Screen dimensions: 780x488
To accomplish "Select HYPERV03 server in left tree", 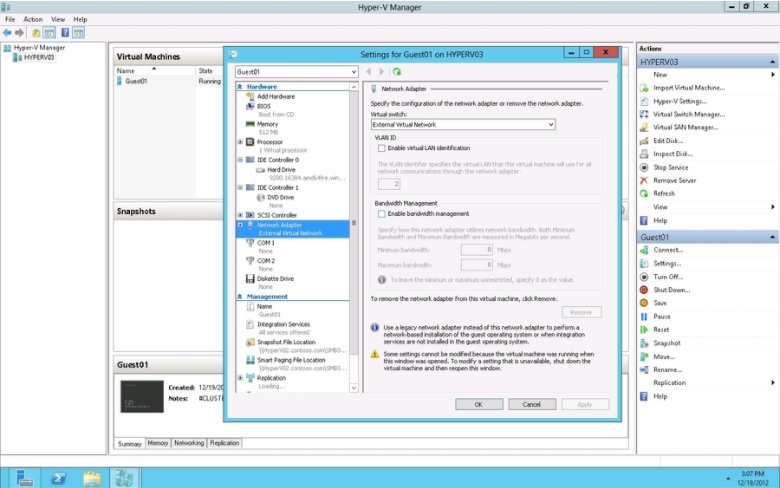I will (x=39, y=58).
